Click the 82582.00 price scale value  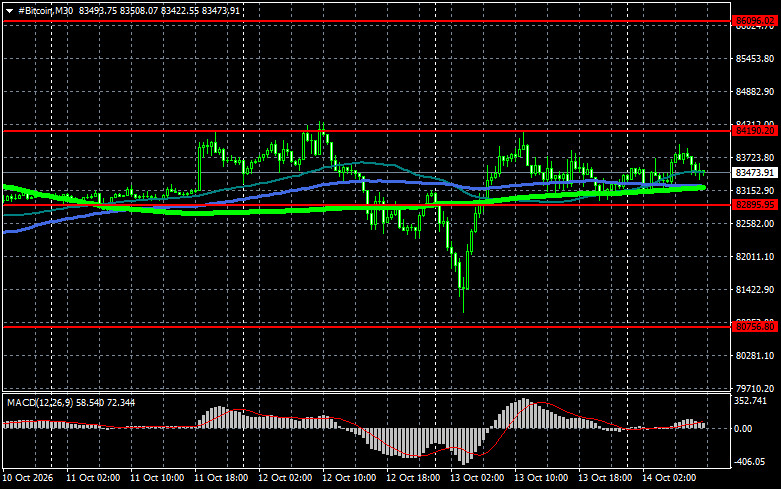[755, 224]
